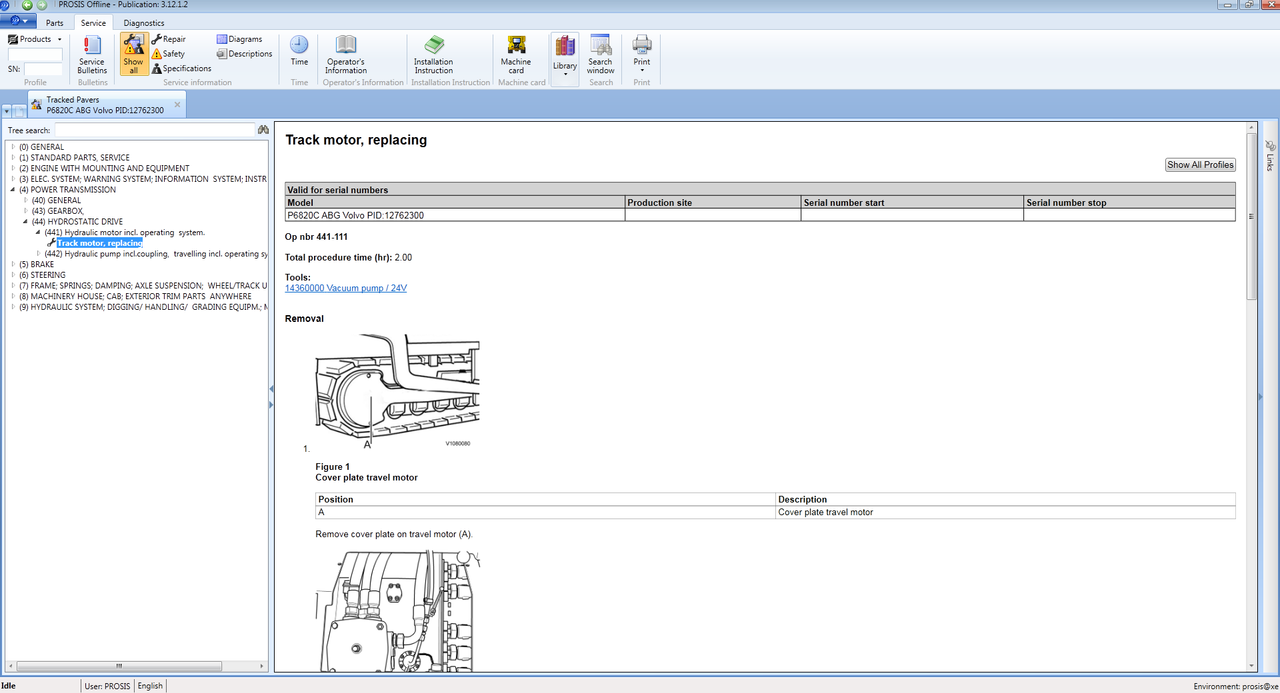This screenshot has height=693, width=1280.
Task: Click the SN serial number field
Action: 43,69
